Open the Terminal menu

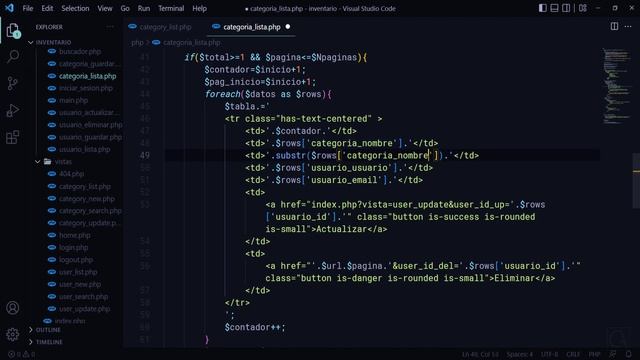(171, 8)
